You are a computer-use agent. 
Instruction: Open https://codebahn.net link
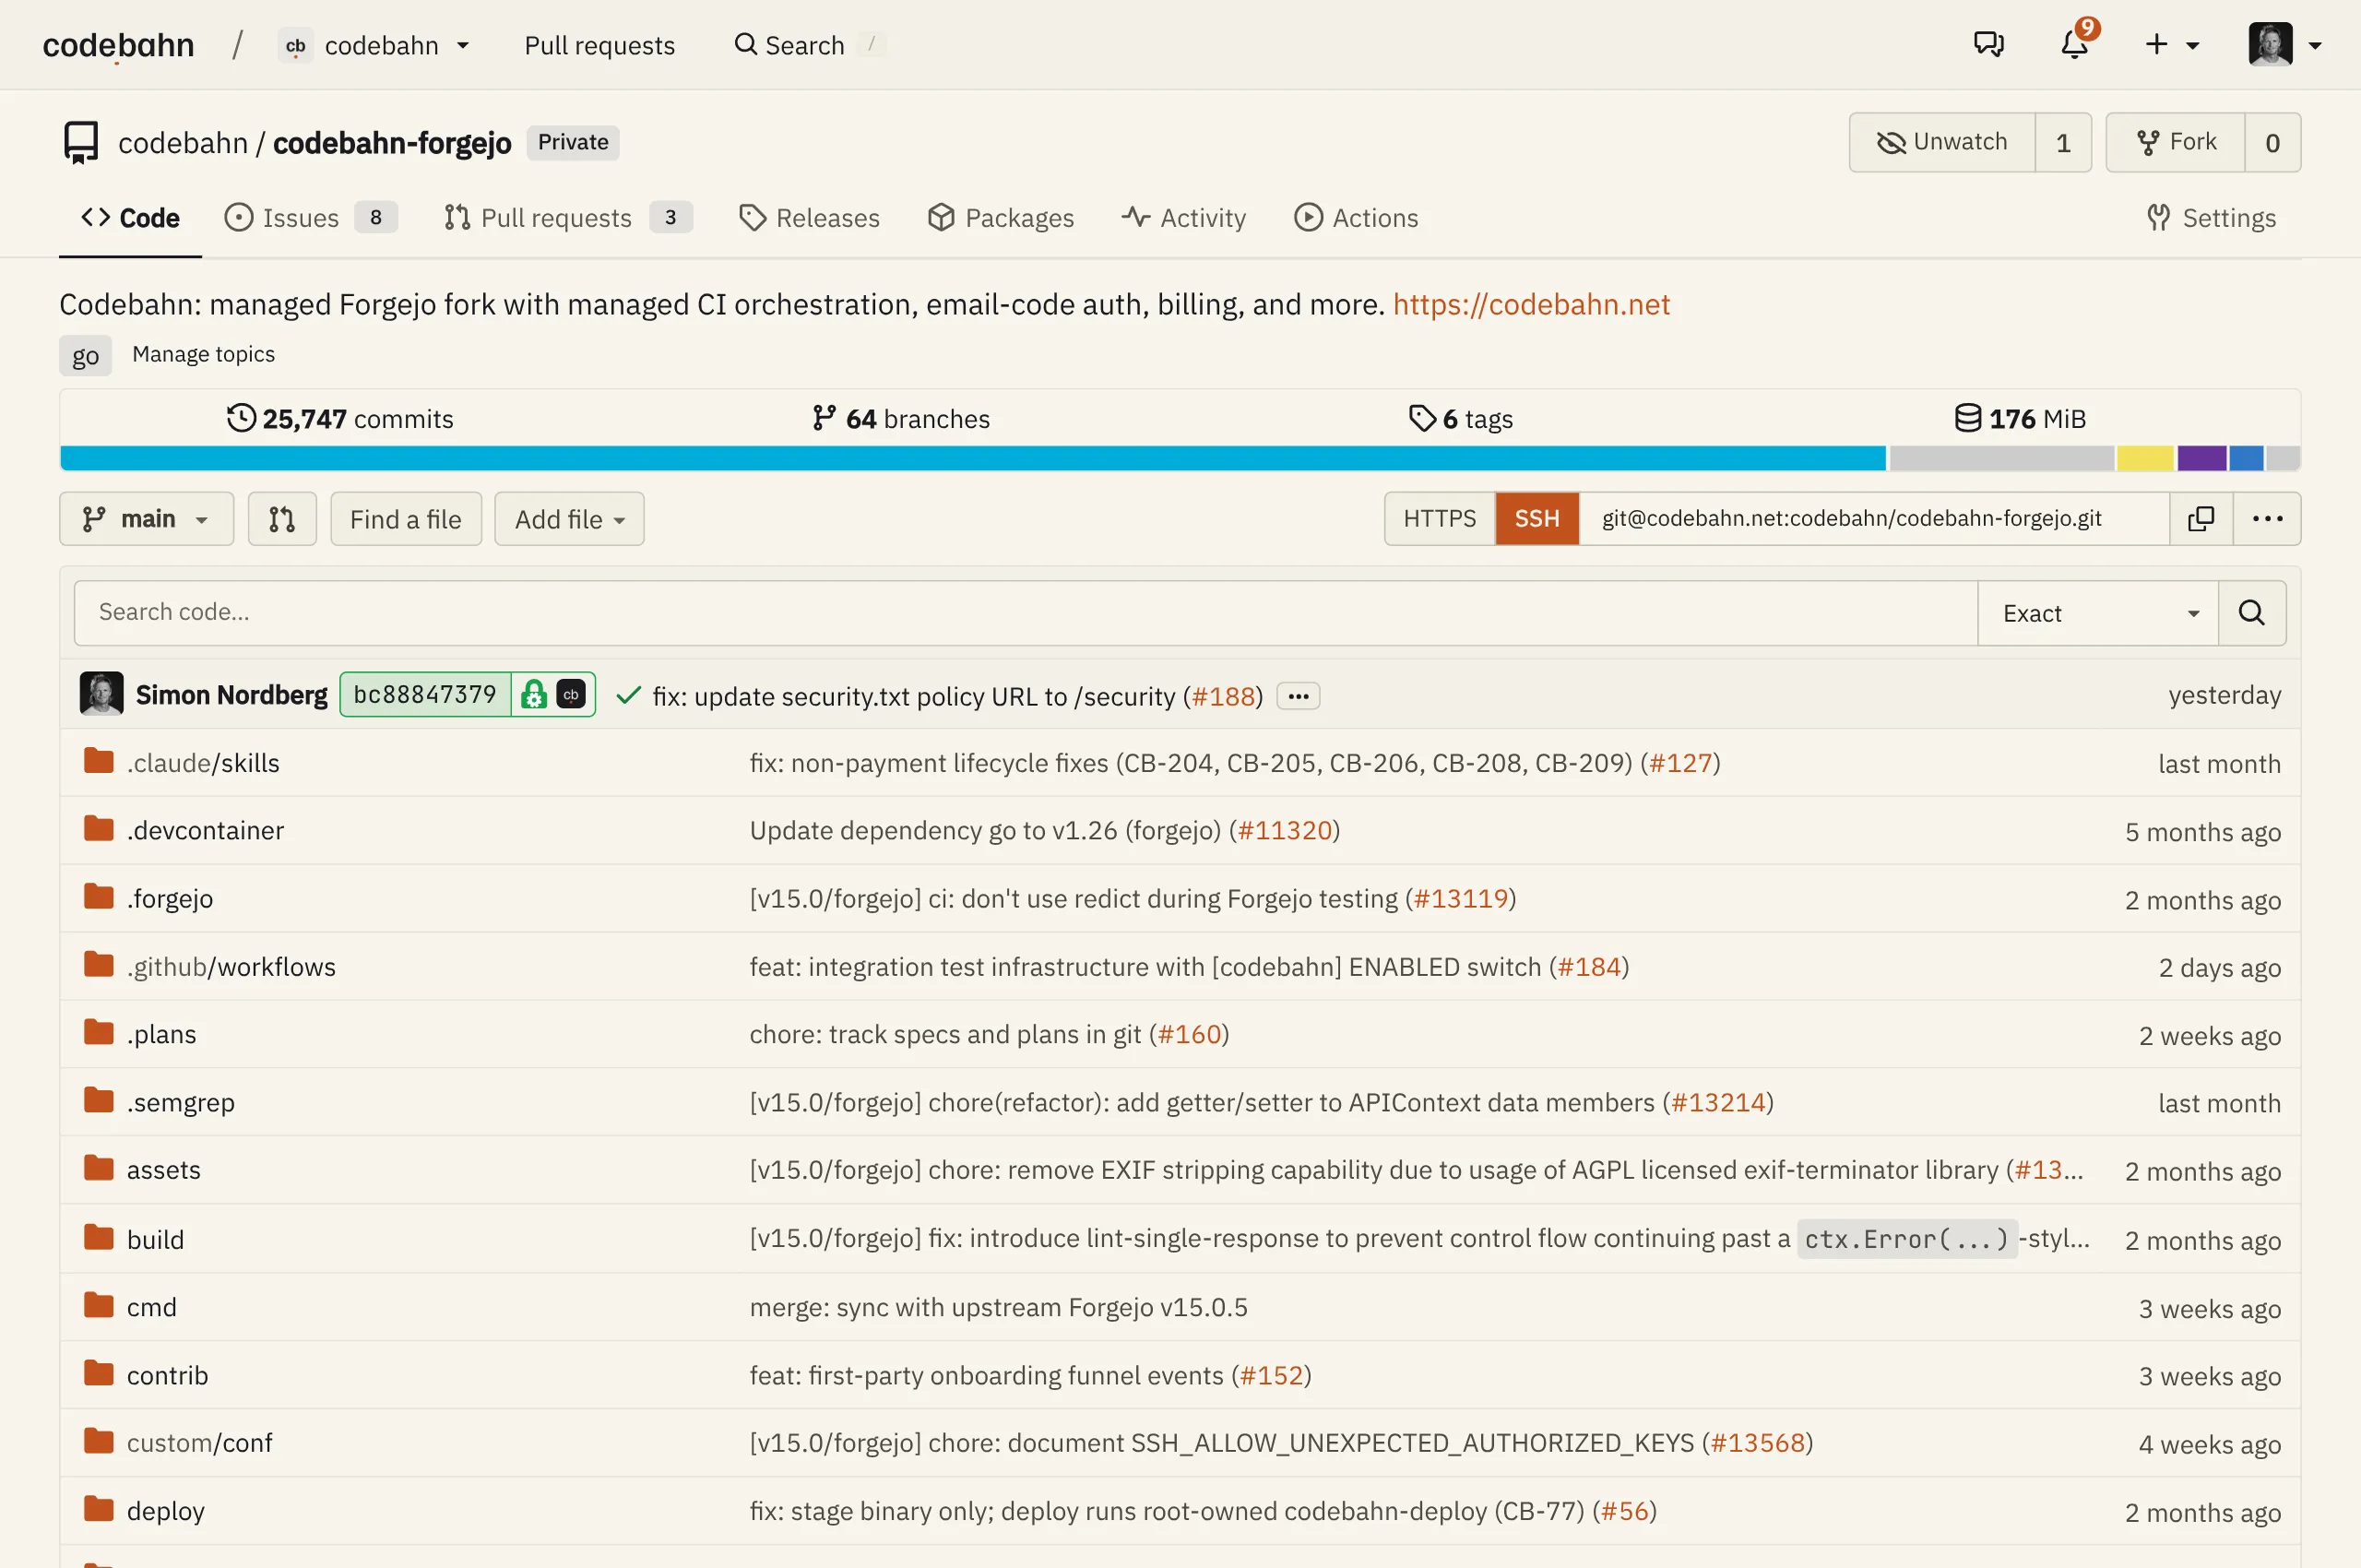click(x=1531, y=304)
